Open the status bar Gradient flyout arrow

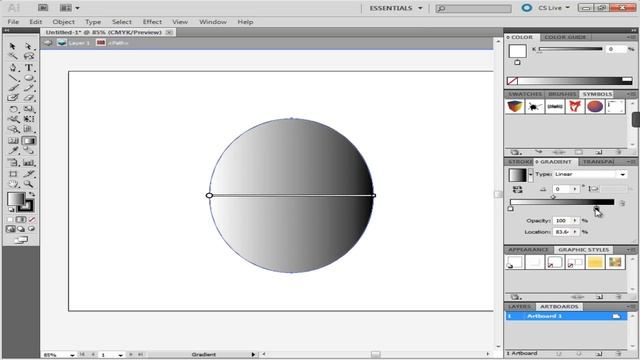coord(253,355)
